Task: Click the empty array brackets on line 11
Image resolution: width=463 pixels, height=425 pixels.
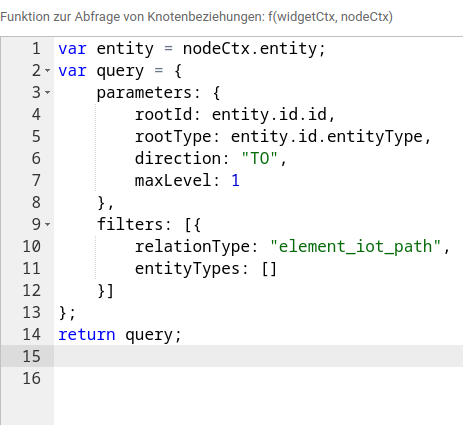Action: pos(269,269)
